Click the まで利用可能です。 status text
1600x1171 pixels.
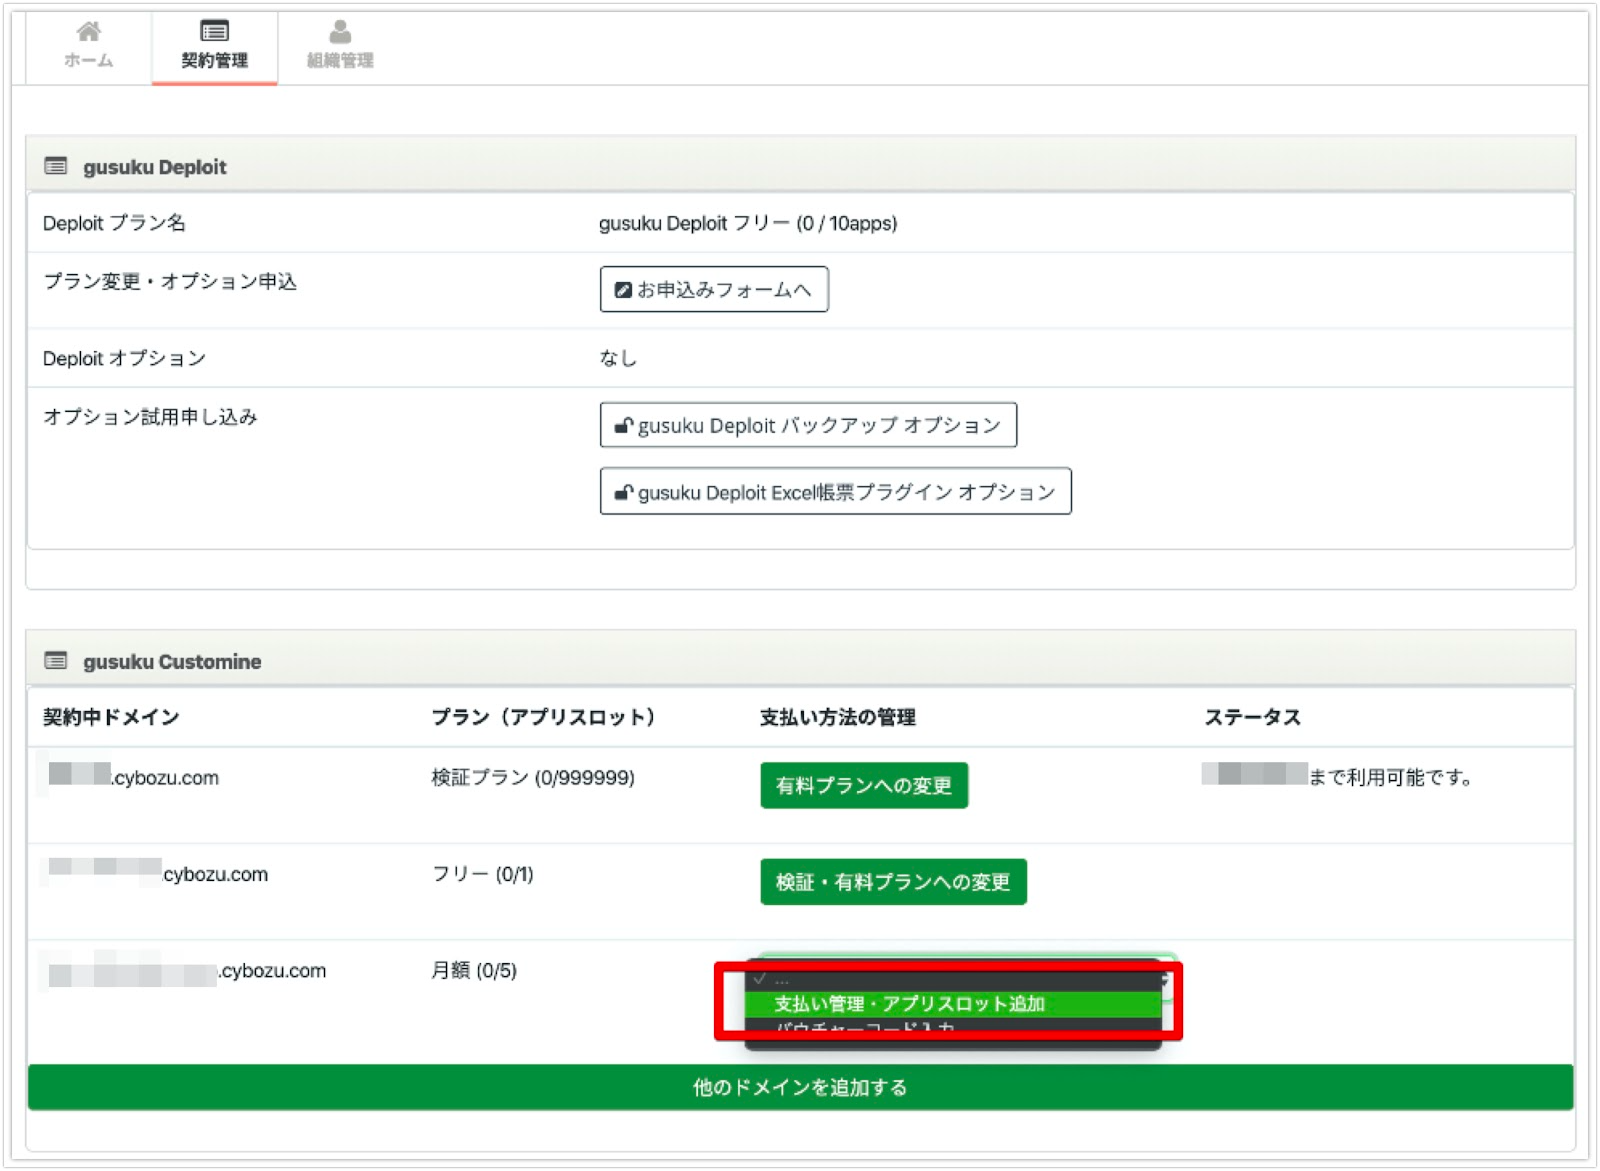point(1391,777)
